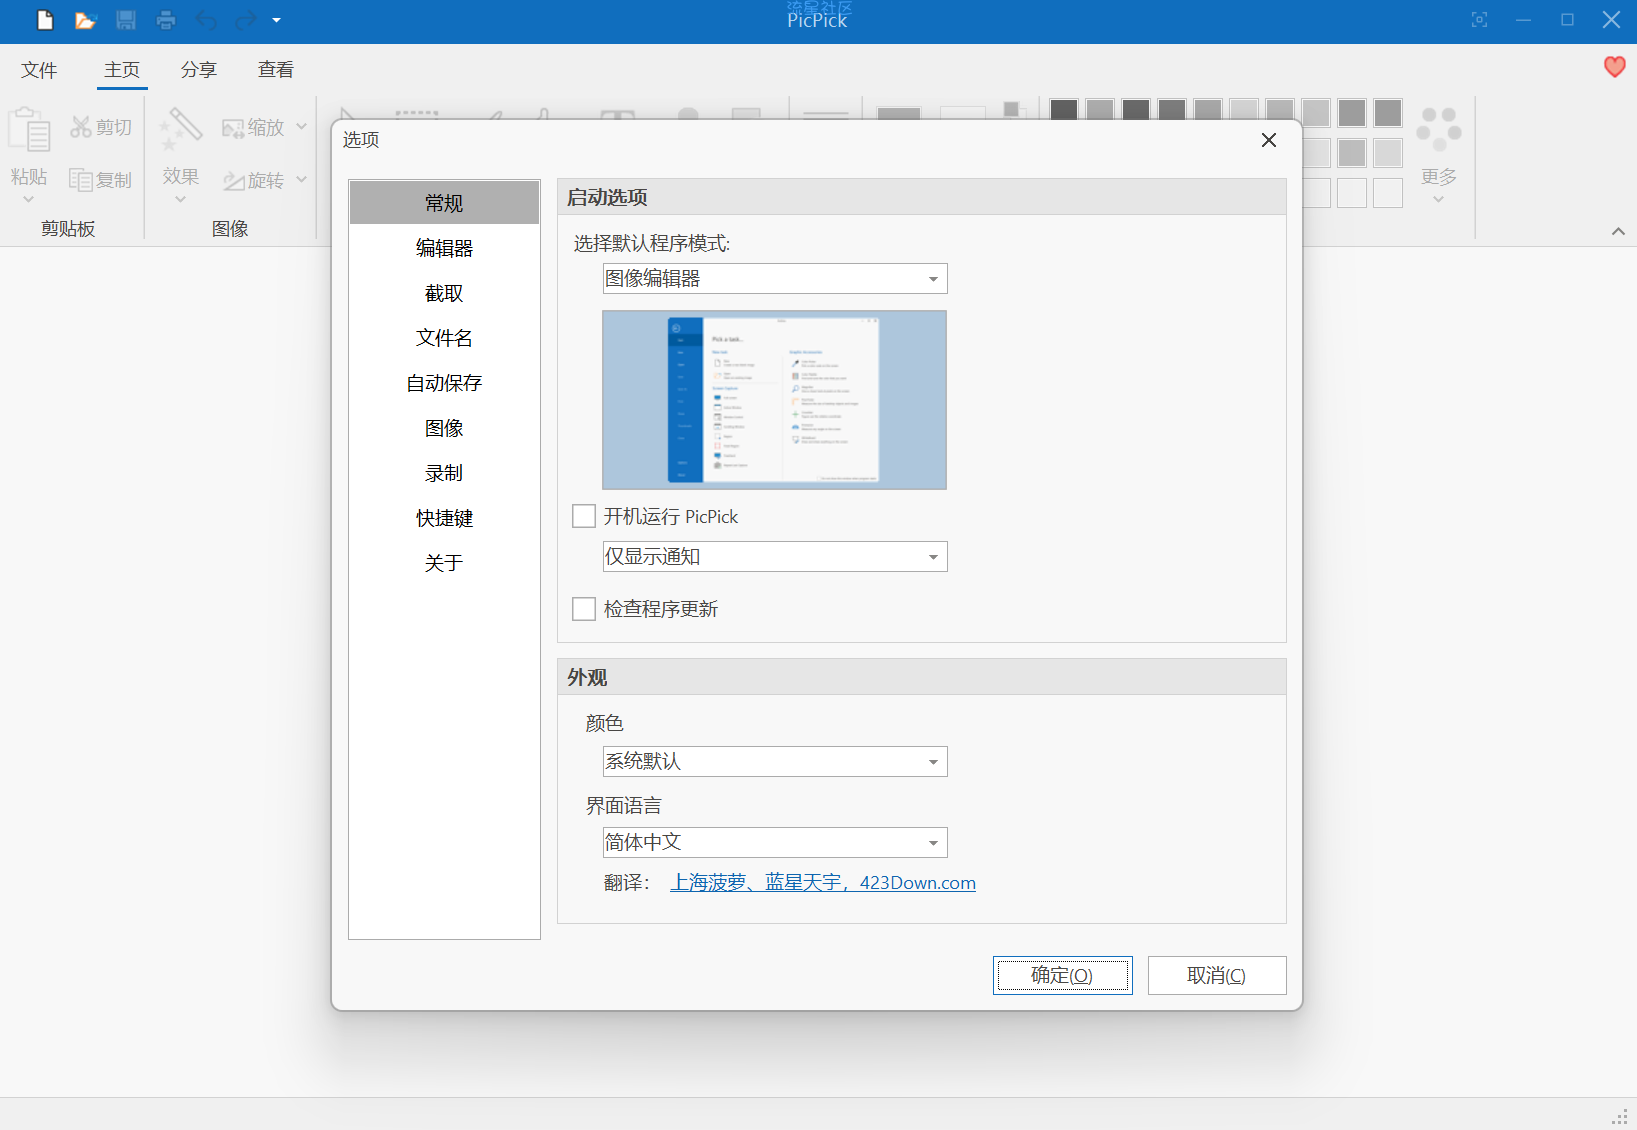This screenshot has height=1130, width=1637.
Task: Enable the 开机运行 PicPick checkbox
Action: [584, 516]
